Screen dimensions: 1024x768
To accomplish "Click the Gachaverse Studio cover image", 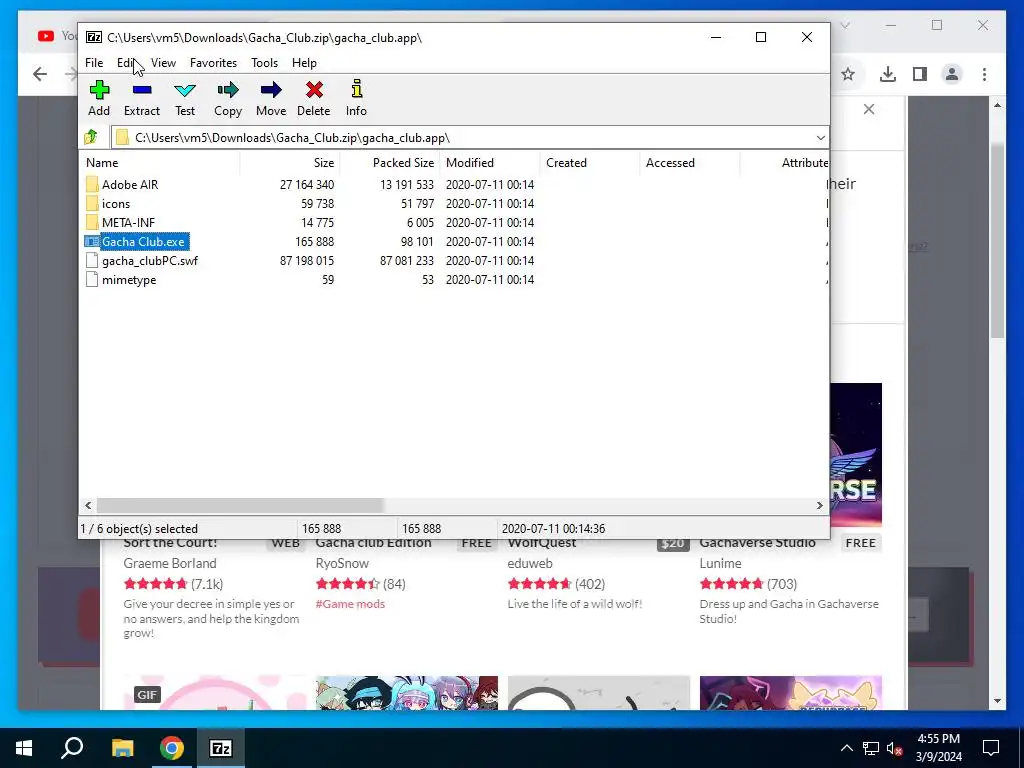I will 856,455.
